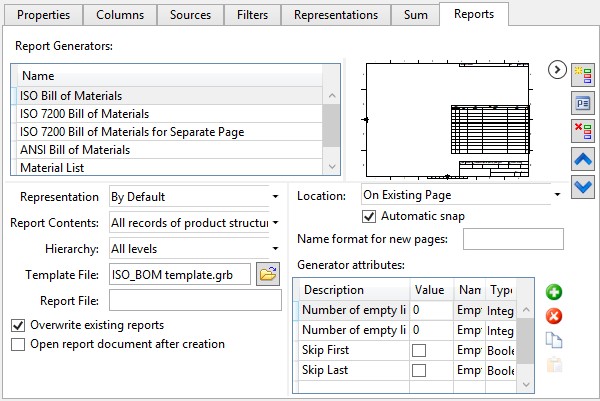Delete selected report generator with red X list icon

(x=583, y=131)
